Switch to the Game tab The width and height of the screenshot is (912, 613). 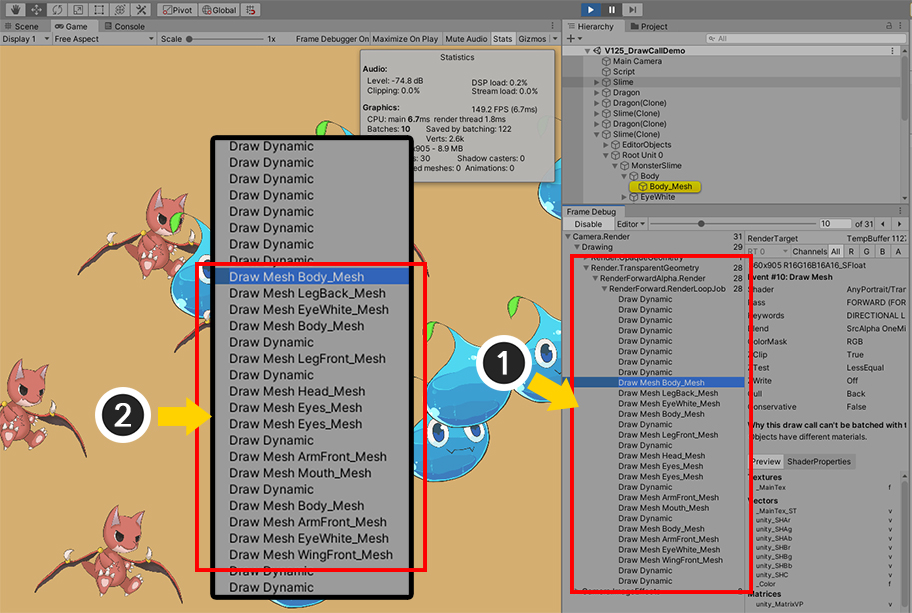(71, 26)
